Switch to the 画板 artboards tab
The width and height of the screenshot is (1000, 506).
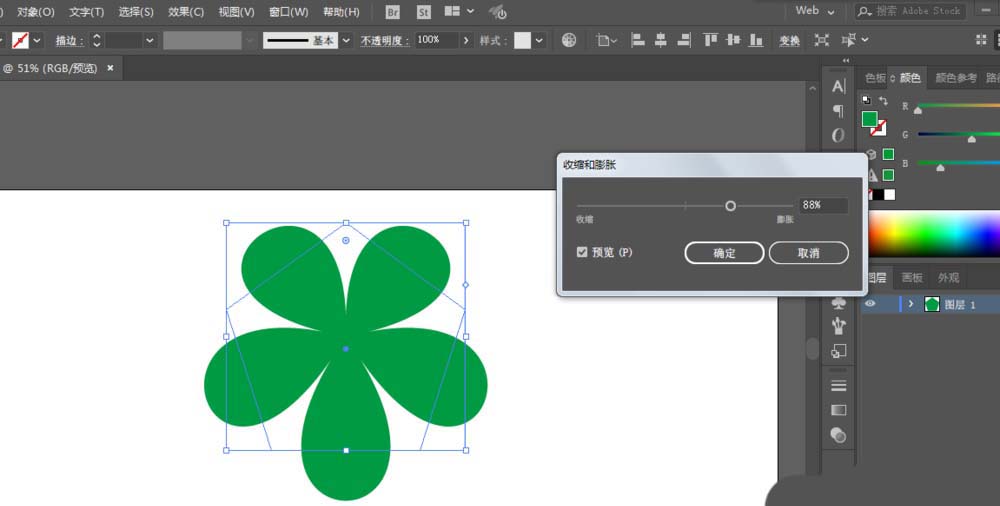(912, 278)
